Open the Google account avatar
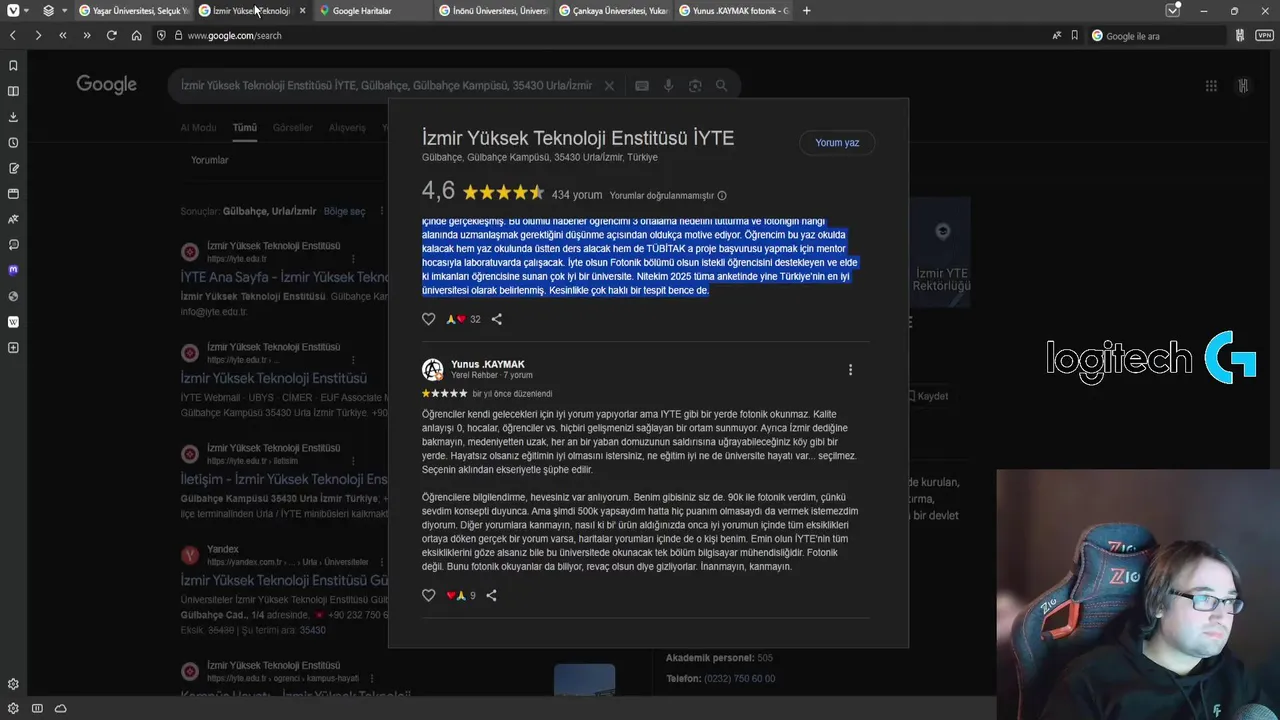The width and height of the screenshot is (1280, 720). pos(1243,86)
